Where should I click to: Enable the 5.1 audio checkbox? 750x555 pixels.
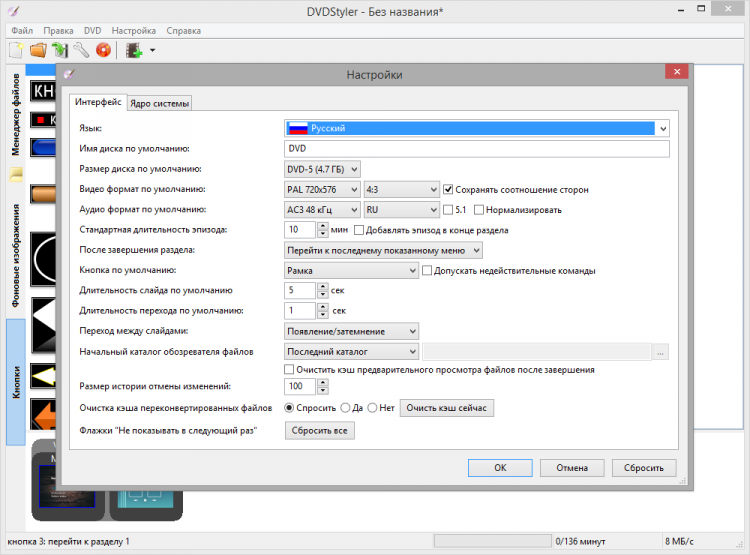click(x=448, y=210)
